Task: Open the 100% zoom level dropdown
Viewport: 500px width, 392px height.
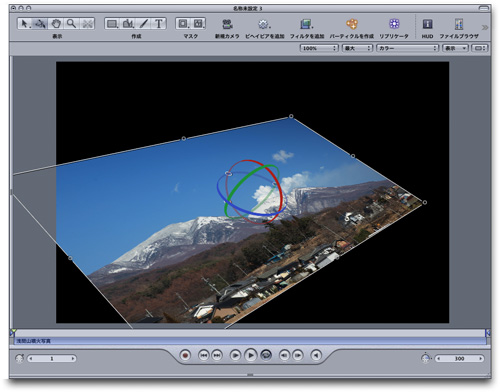Action: coord(319,48)
